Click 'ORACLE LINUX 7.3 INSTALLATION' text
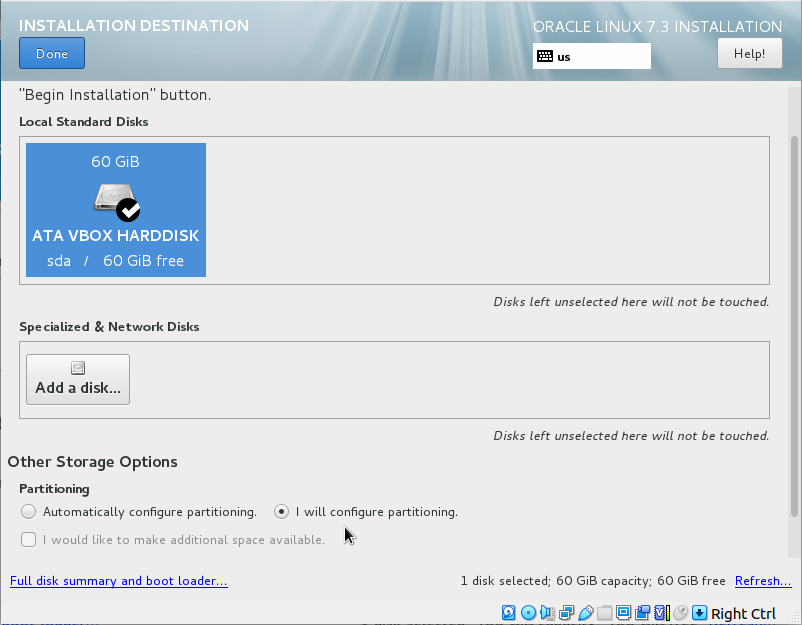The height and width of the screenshot is (625, 802). tap(657, 27)
